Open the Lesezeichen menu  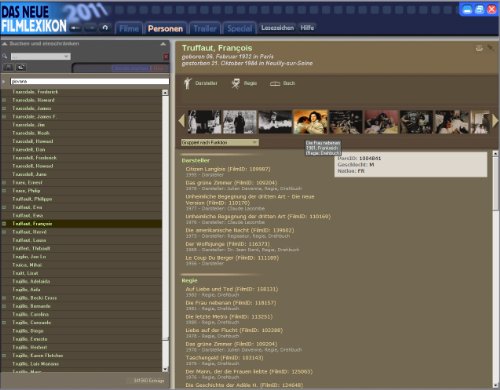tap(277, 28)
